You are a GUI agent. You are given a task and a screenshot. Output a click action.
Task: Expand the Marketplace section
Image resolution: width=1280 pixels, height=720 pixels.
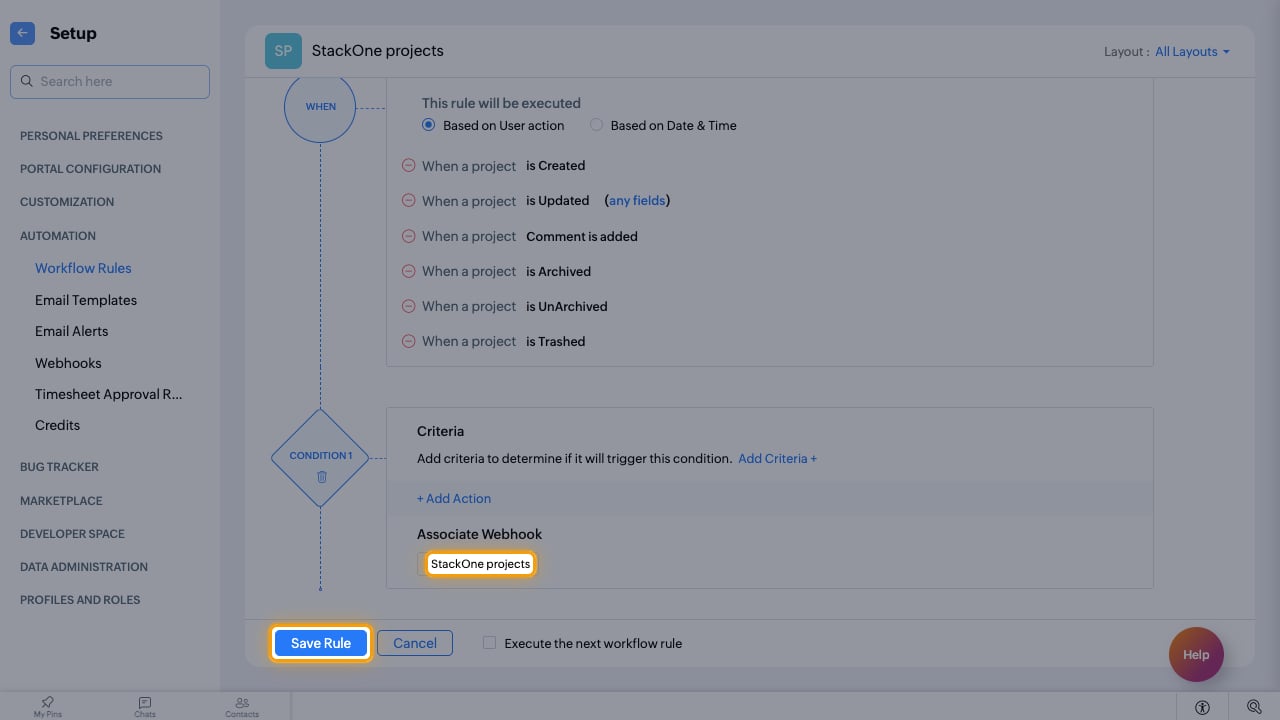[x=61, y=501]
